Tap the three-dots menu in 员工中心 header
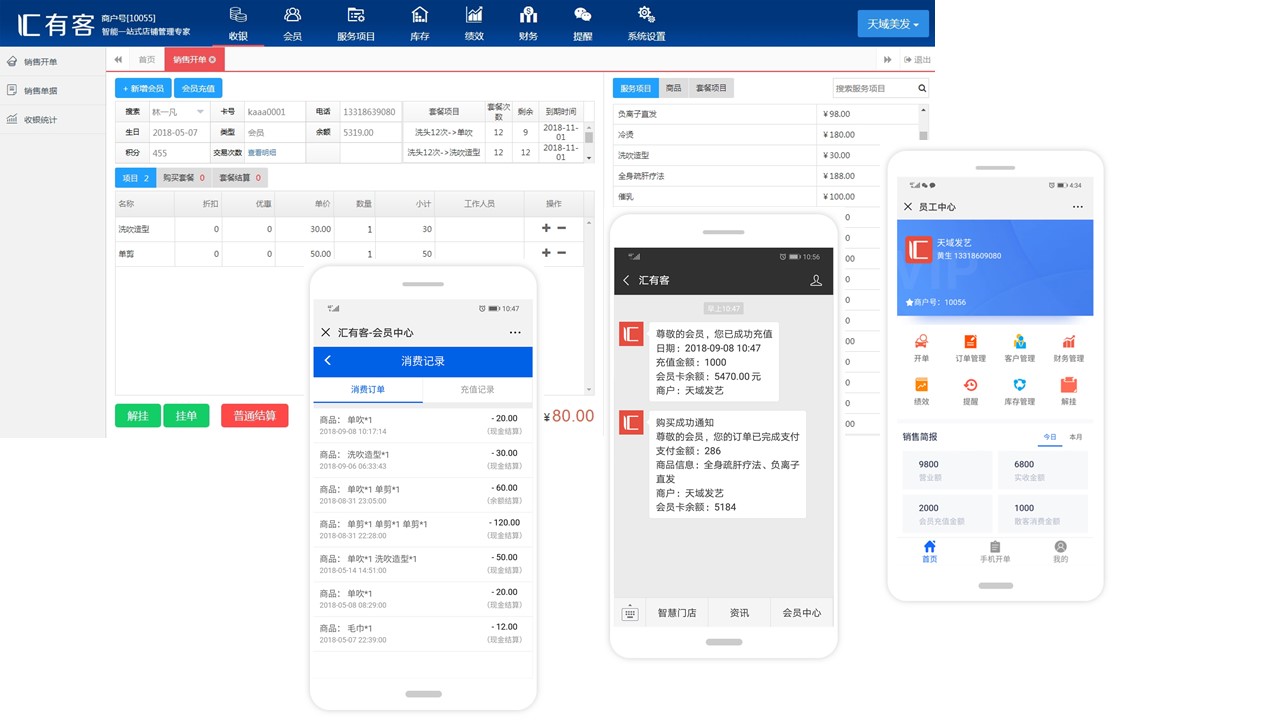Screen dimensions: 1280x720 1078,207
